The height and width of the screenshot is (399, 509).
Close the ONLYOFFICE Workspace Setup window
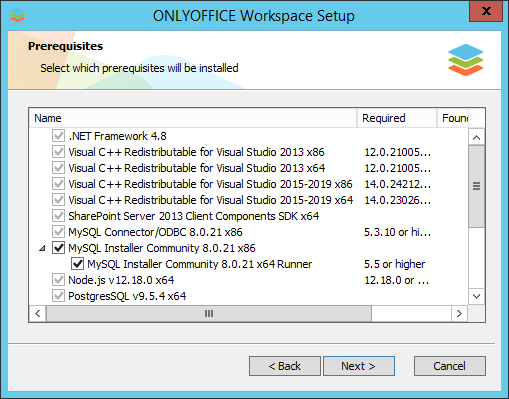coord(486,12)
